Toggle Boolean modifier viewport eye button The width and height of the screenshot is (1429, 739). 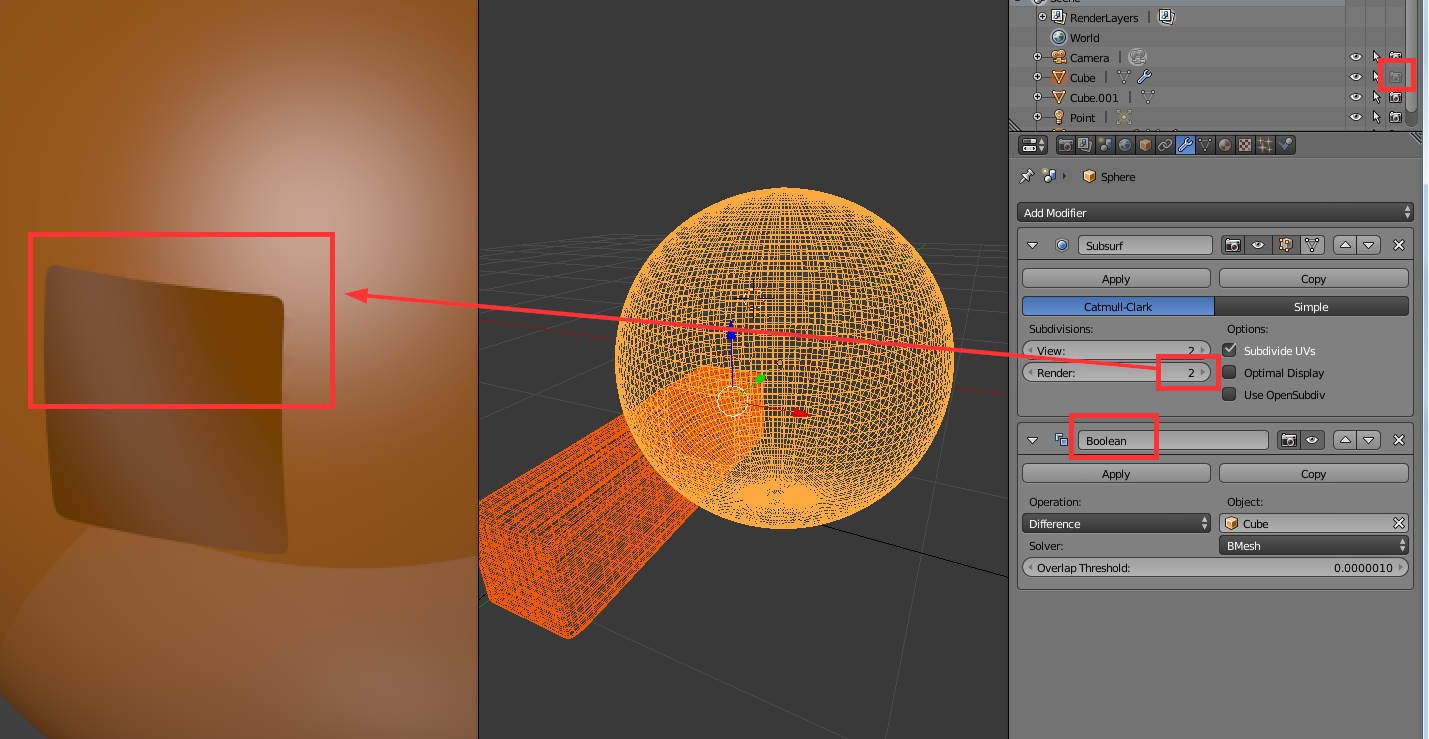(1313, 440)
